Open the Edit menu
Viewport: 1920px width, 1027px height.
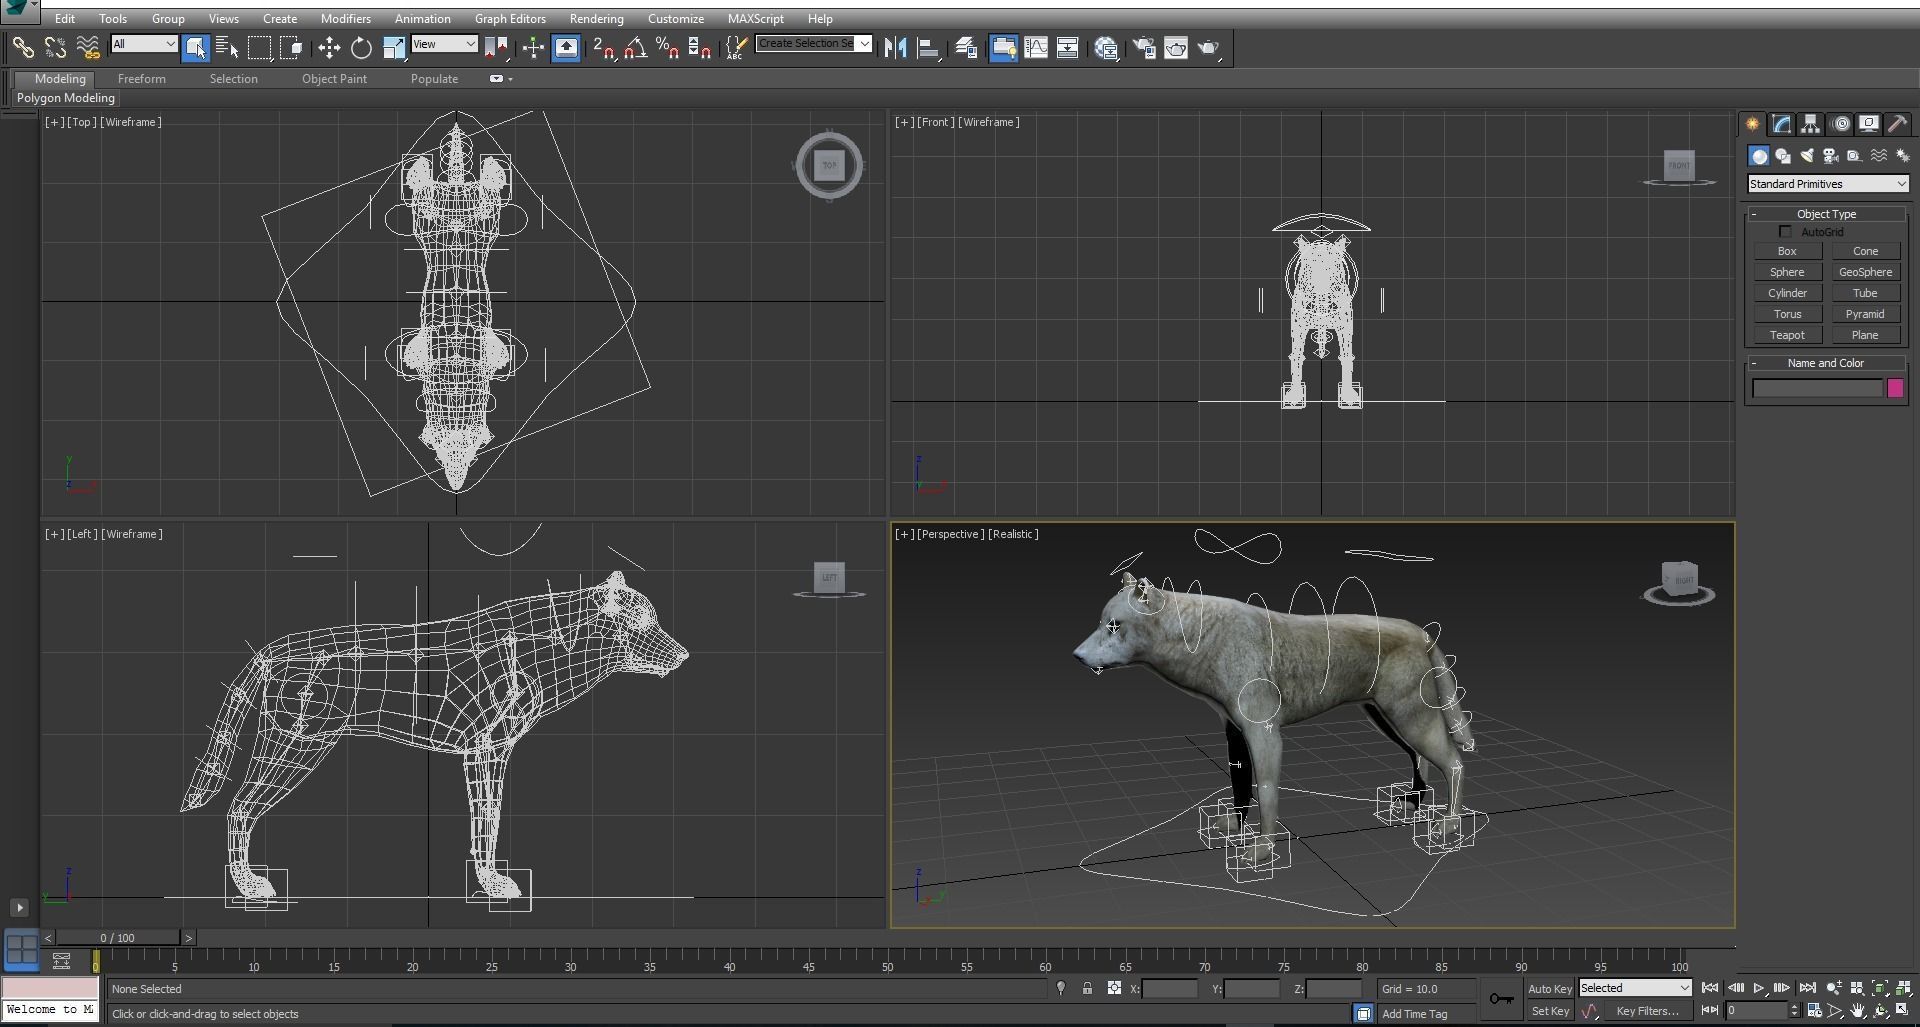[65, 19]
